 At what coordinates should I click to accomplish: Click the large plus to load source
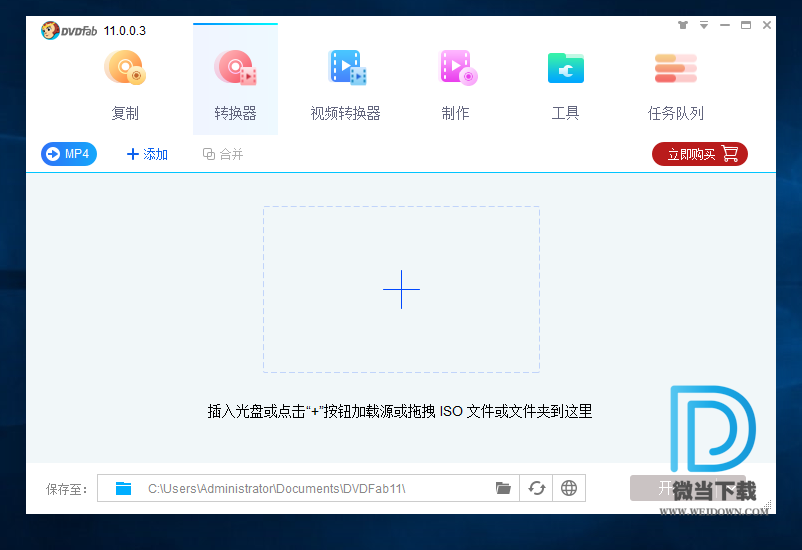pos(402,290)
